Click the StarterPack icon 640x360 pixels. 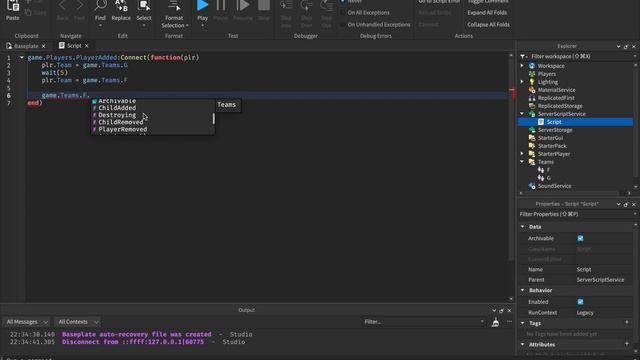(532, 146)
